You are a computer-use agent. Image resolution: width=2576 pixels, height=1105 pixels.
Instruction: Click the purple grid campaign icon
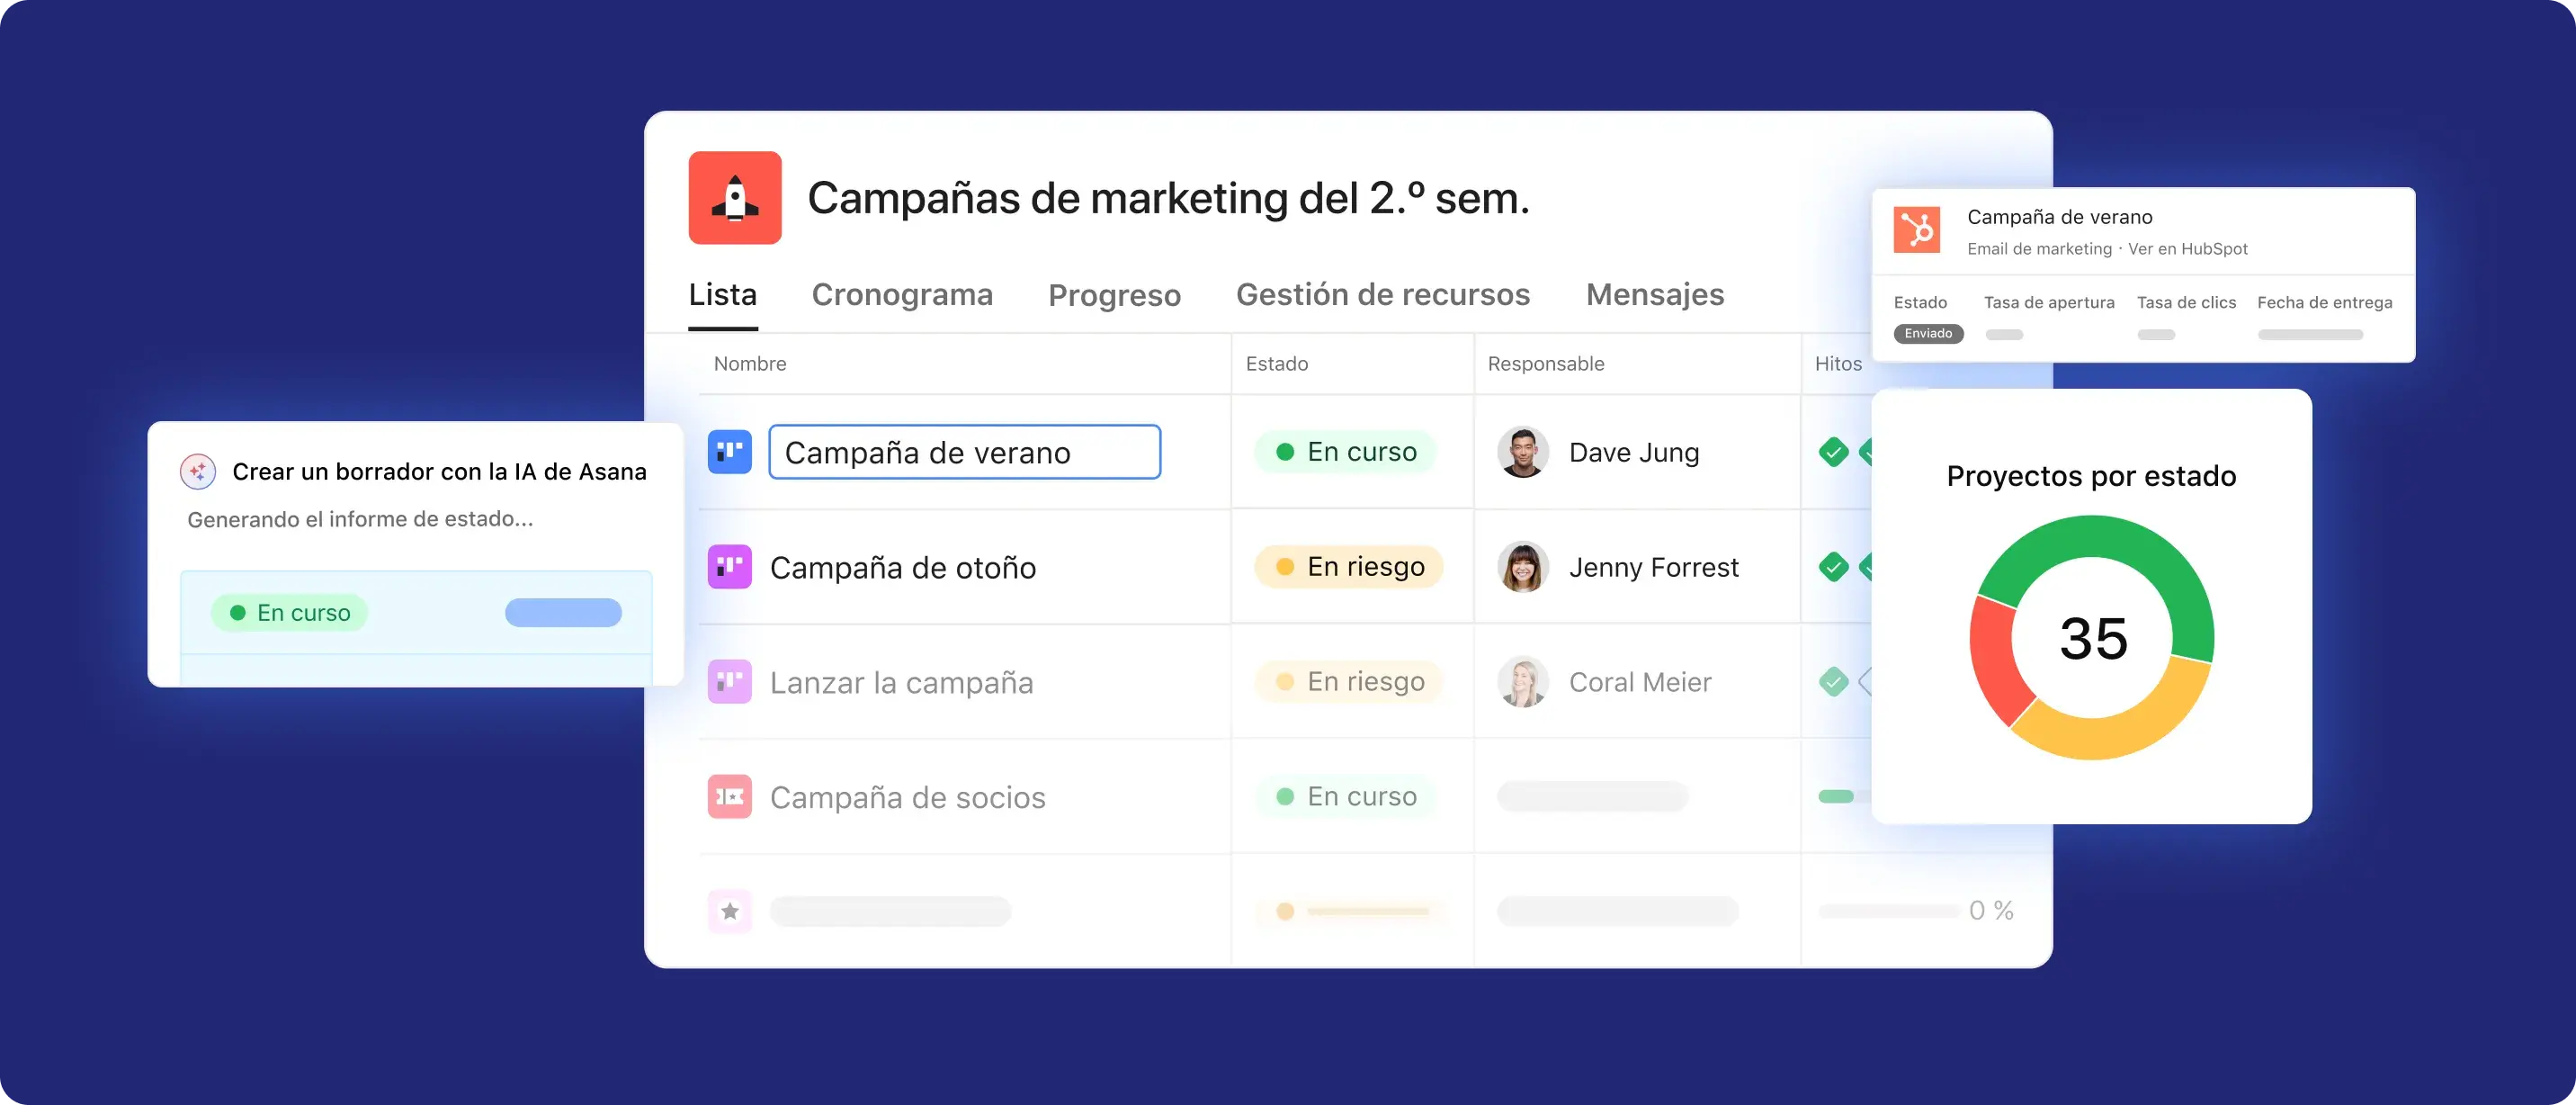click(733, 566)
